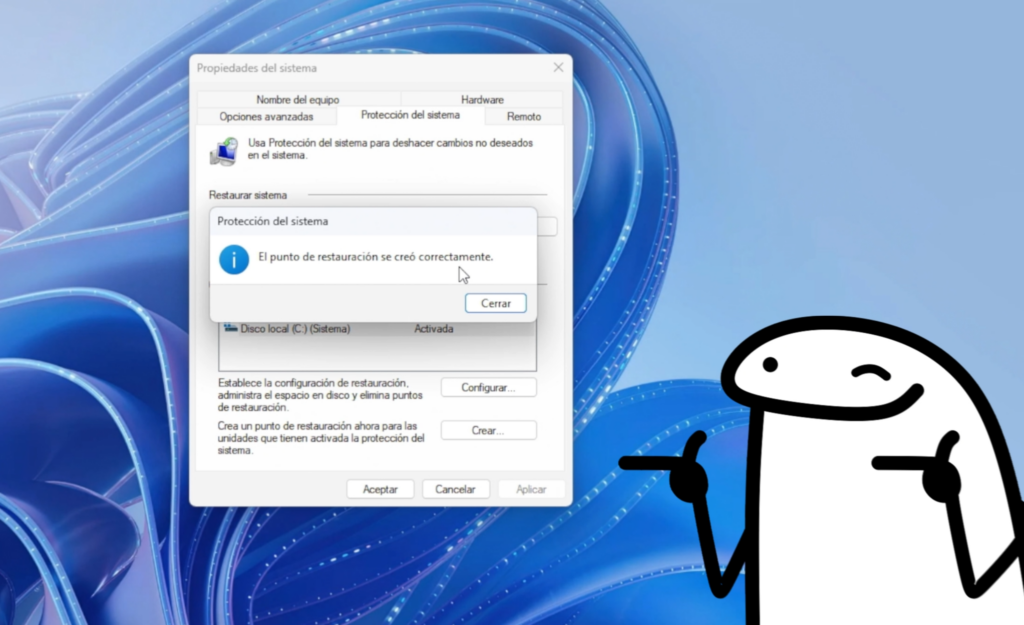The width and height of the screenshot is (1024, 625).
Task: Click the system protection computer icon
Action: (224, 151)
